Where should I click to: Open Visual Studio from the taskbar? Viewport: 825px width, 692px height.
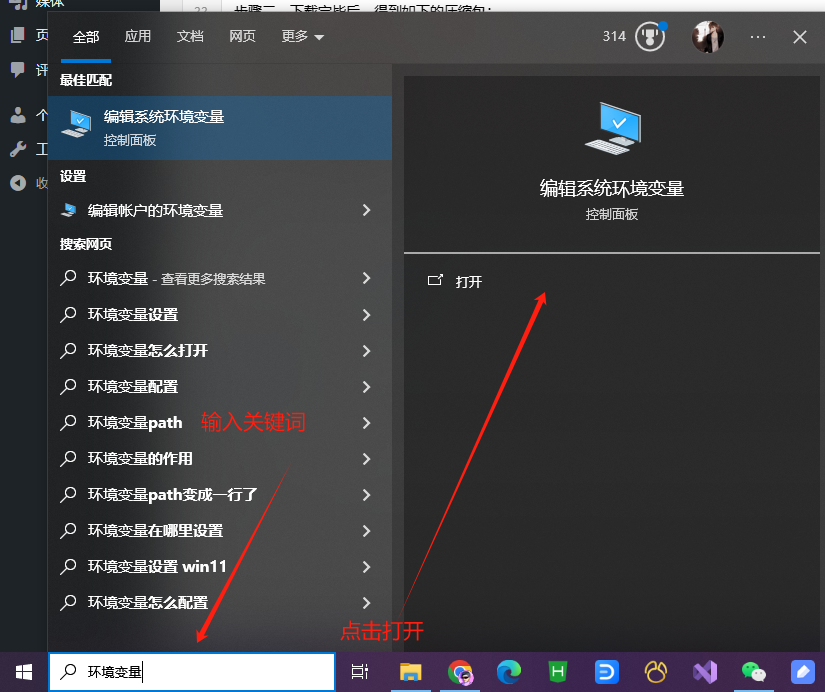point(705,672)
